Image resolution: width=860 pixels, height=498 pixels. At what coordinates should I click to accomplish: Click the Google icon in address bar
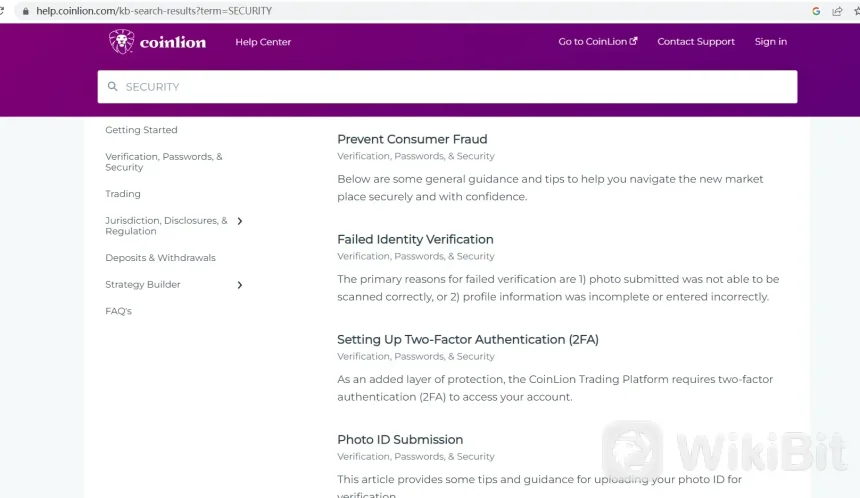pyautogui.click(x=816, y=11)
